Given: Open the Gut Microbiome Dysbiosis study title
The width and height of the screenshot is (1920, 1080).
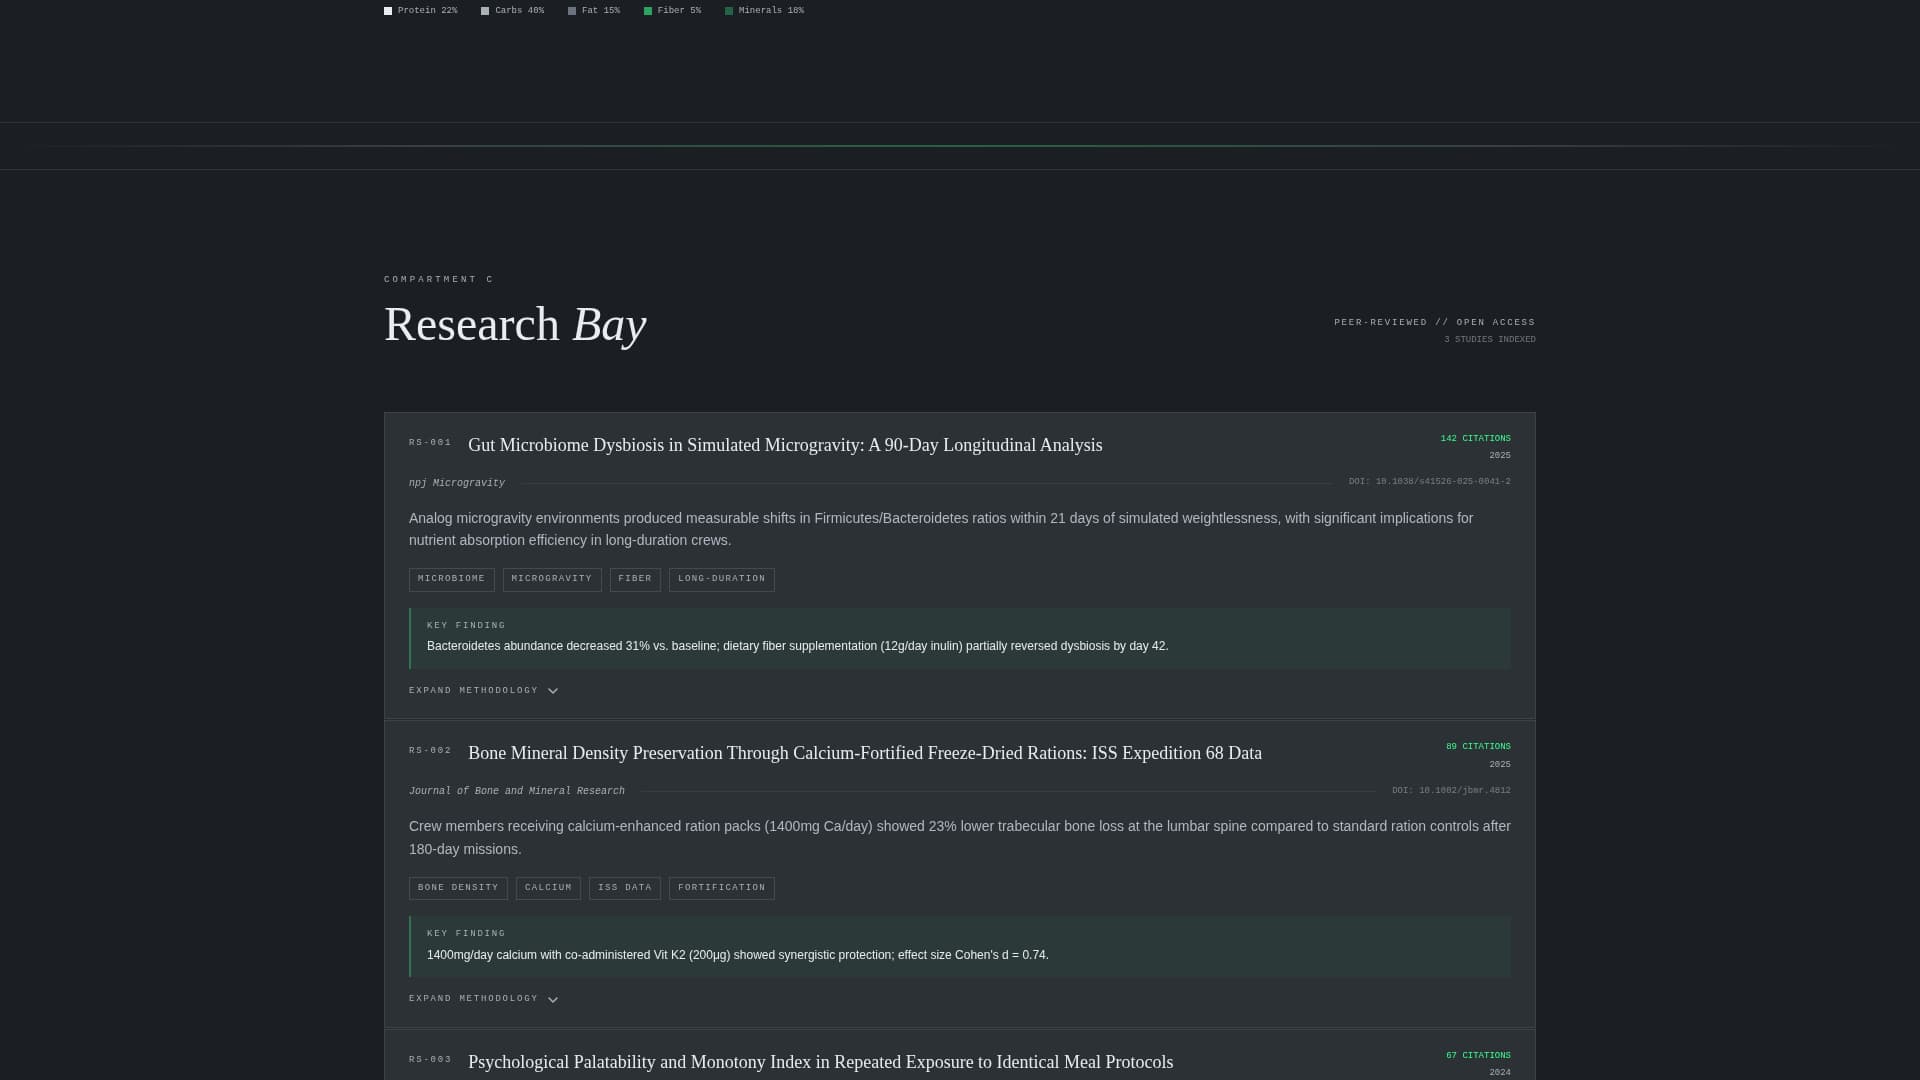Looking at the screenshot, I should point(785,446).
